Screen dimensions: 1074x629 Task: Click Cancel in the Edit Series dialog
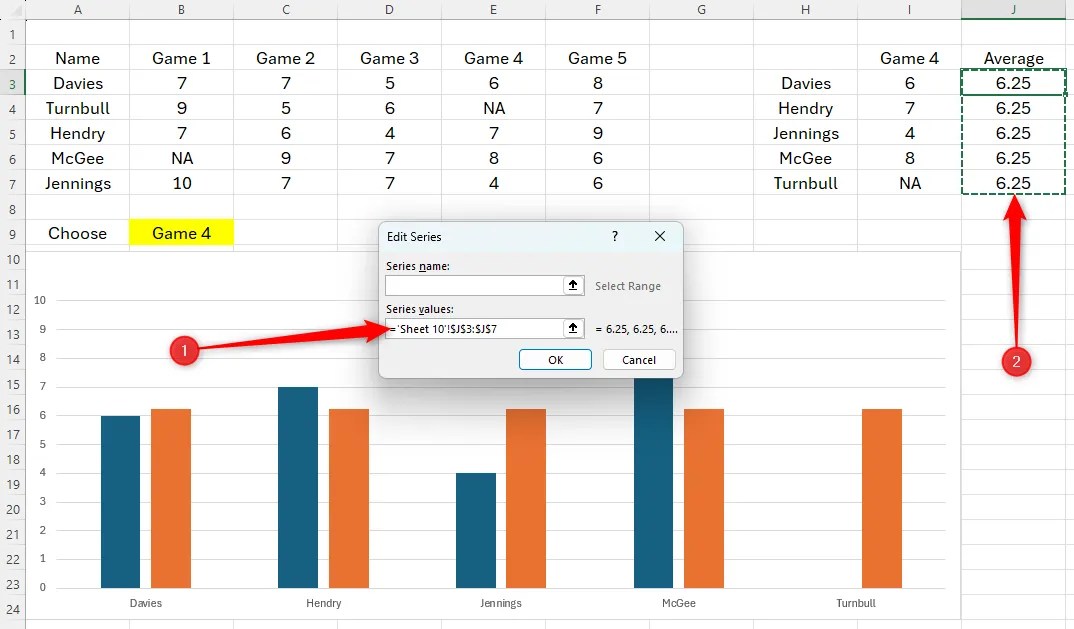(639, 359)
